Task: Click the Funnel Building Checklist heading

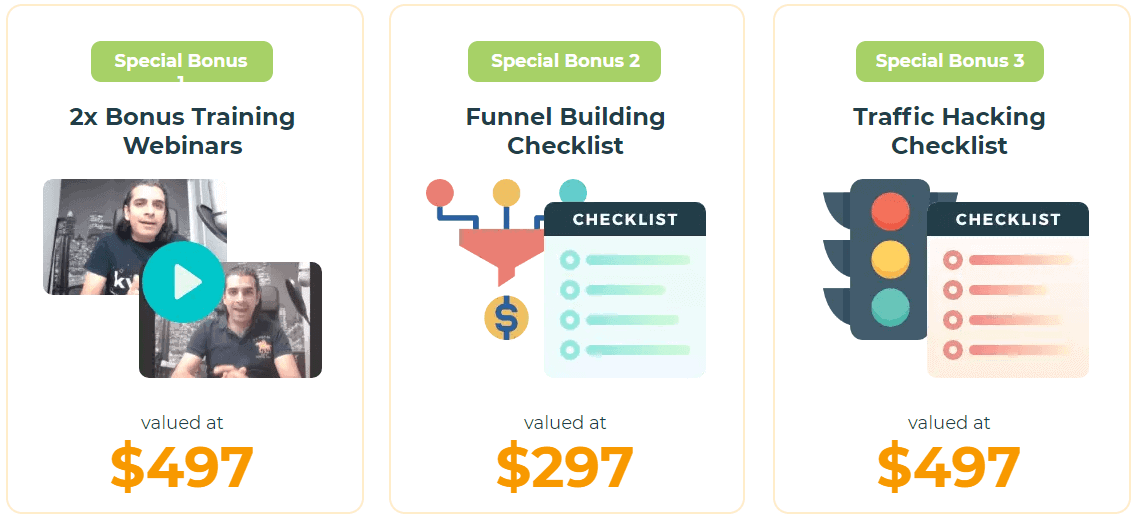Action: tap(565, 131)
